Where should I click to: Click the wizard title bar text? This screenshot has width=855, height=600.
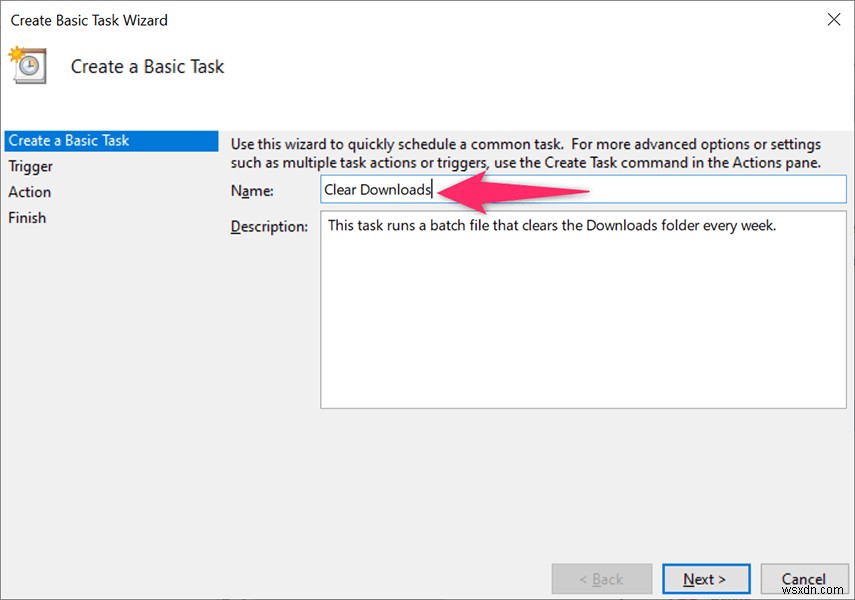(89, 19)
